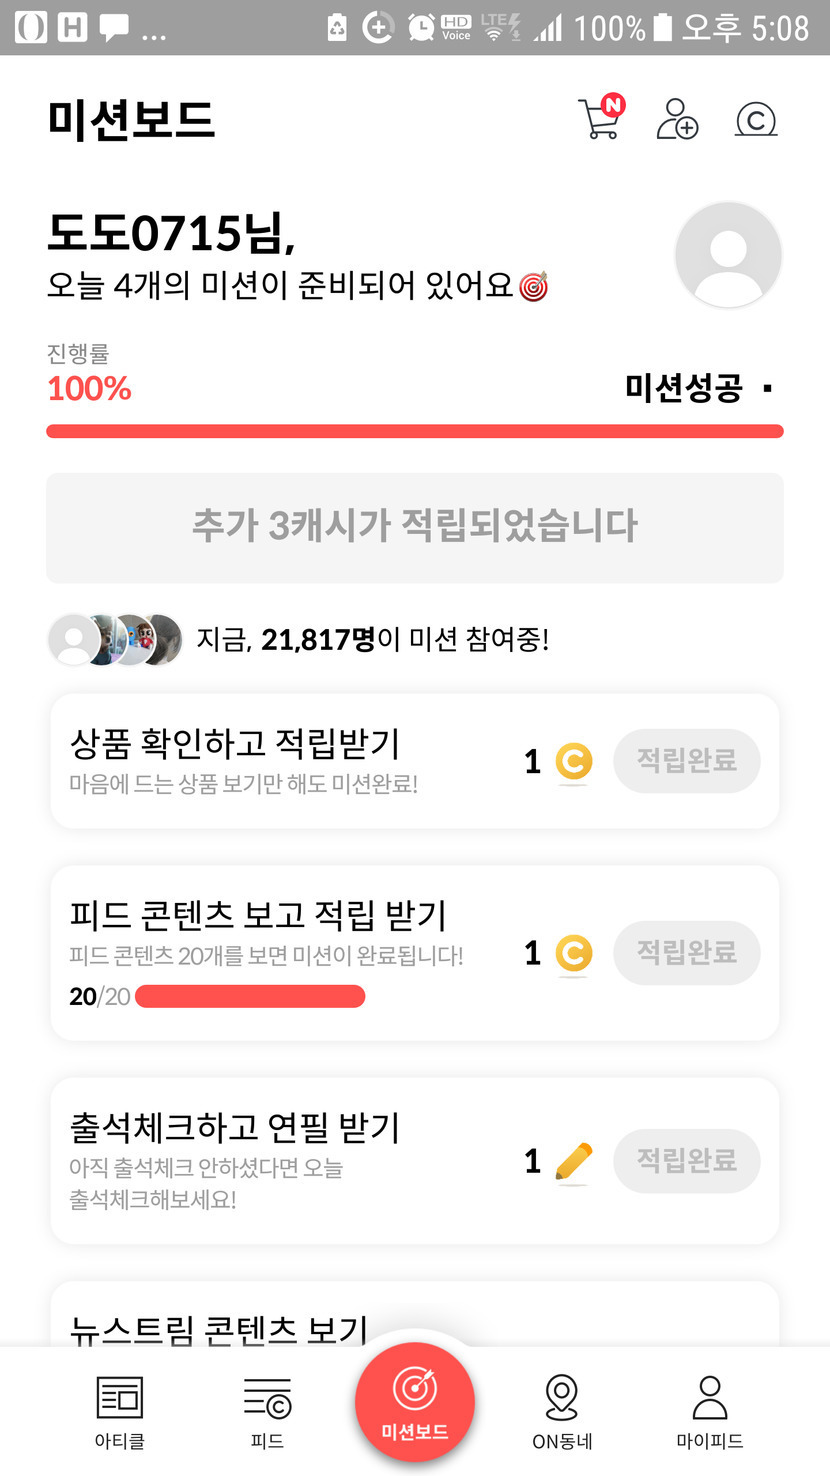Tap the gold coin on 피드 콘텐츠 mission
This screenshot has height=1476, width=830.
click(573, 954)
